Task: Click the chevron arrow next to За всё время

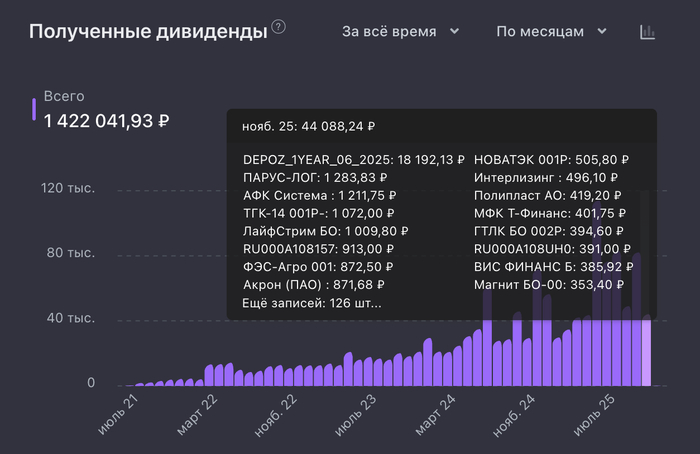Action: (455, 32)
